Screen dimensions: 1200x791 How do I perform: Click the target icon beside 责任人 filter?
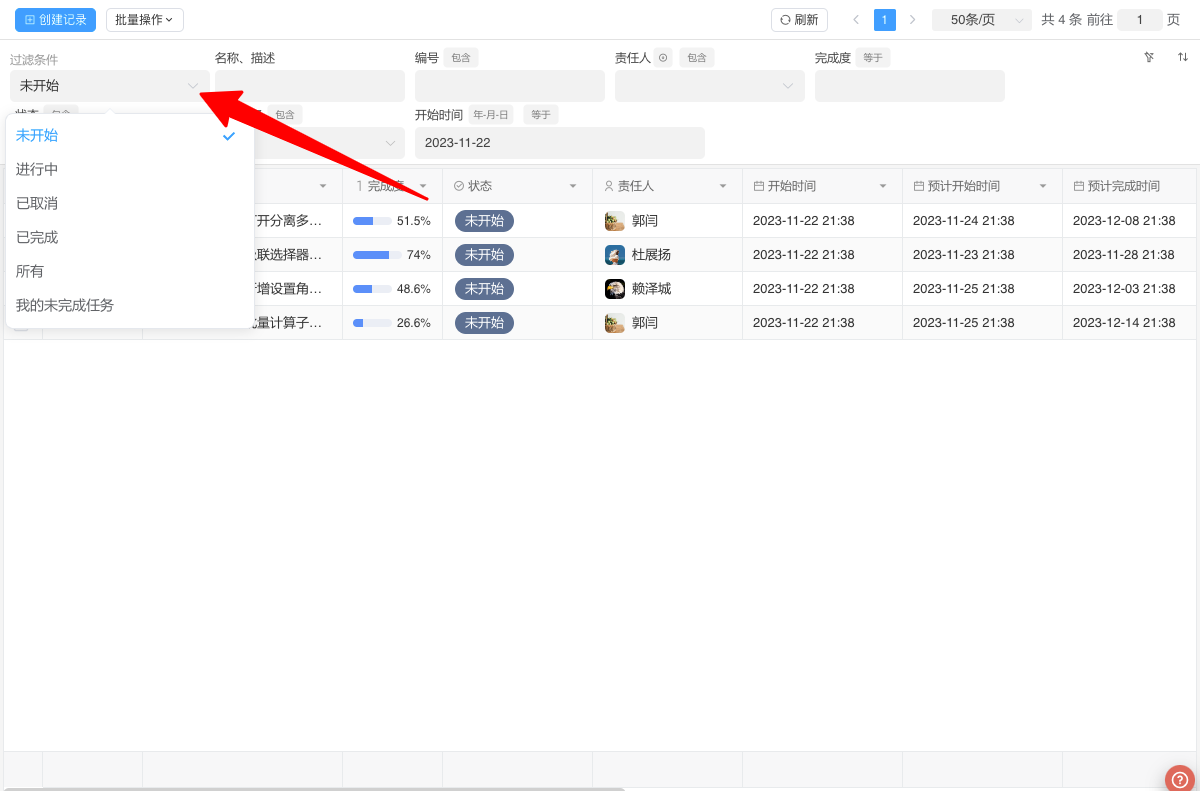click(x=664, y=58)
